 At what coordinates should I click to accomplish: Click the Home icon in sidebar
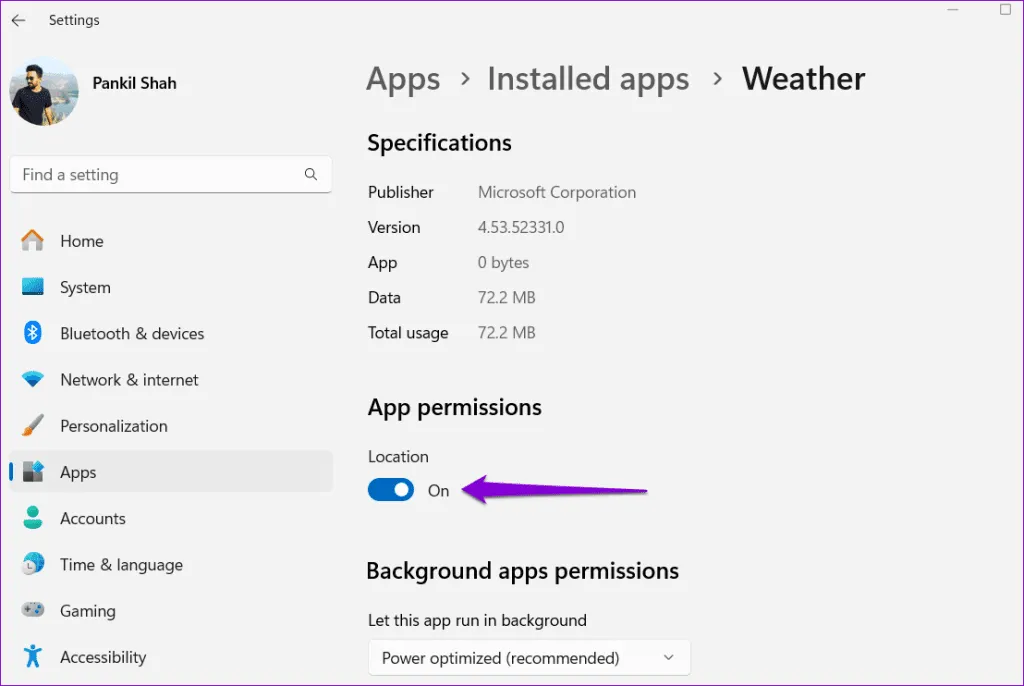click(x=33, y=241)
